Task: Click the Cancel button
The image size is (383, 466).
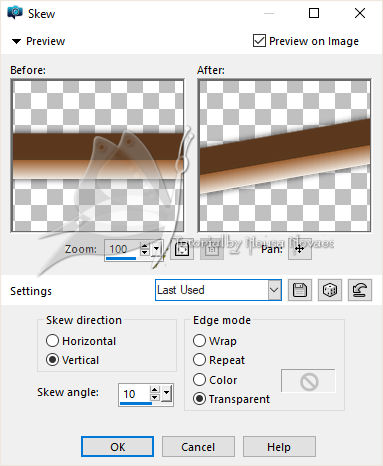Action: point(198,447)
